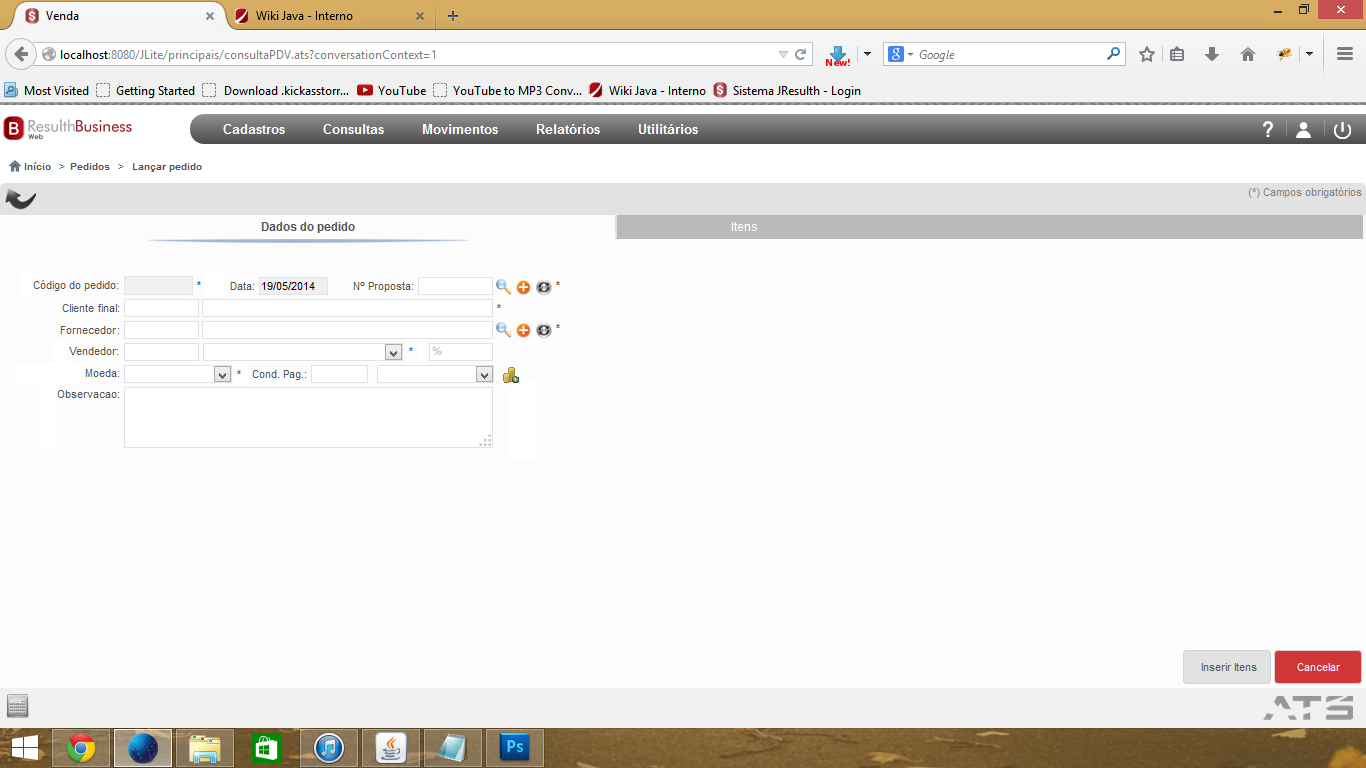Click the user profile icon in header
This screenshot has width=1366, height=768.
pos(1303,130)
